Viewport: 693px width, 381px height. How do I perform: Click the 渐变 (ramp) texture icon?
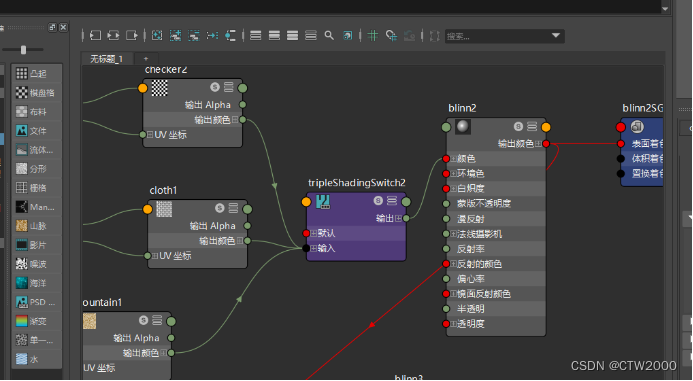(22, 320)
